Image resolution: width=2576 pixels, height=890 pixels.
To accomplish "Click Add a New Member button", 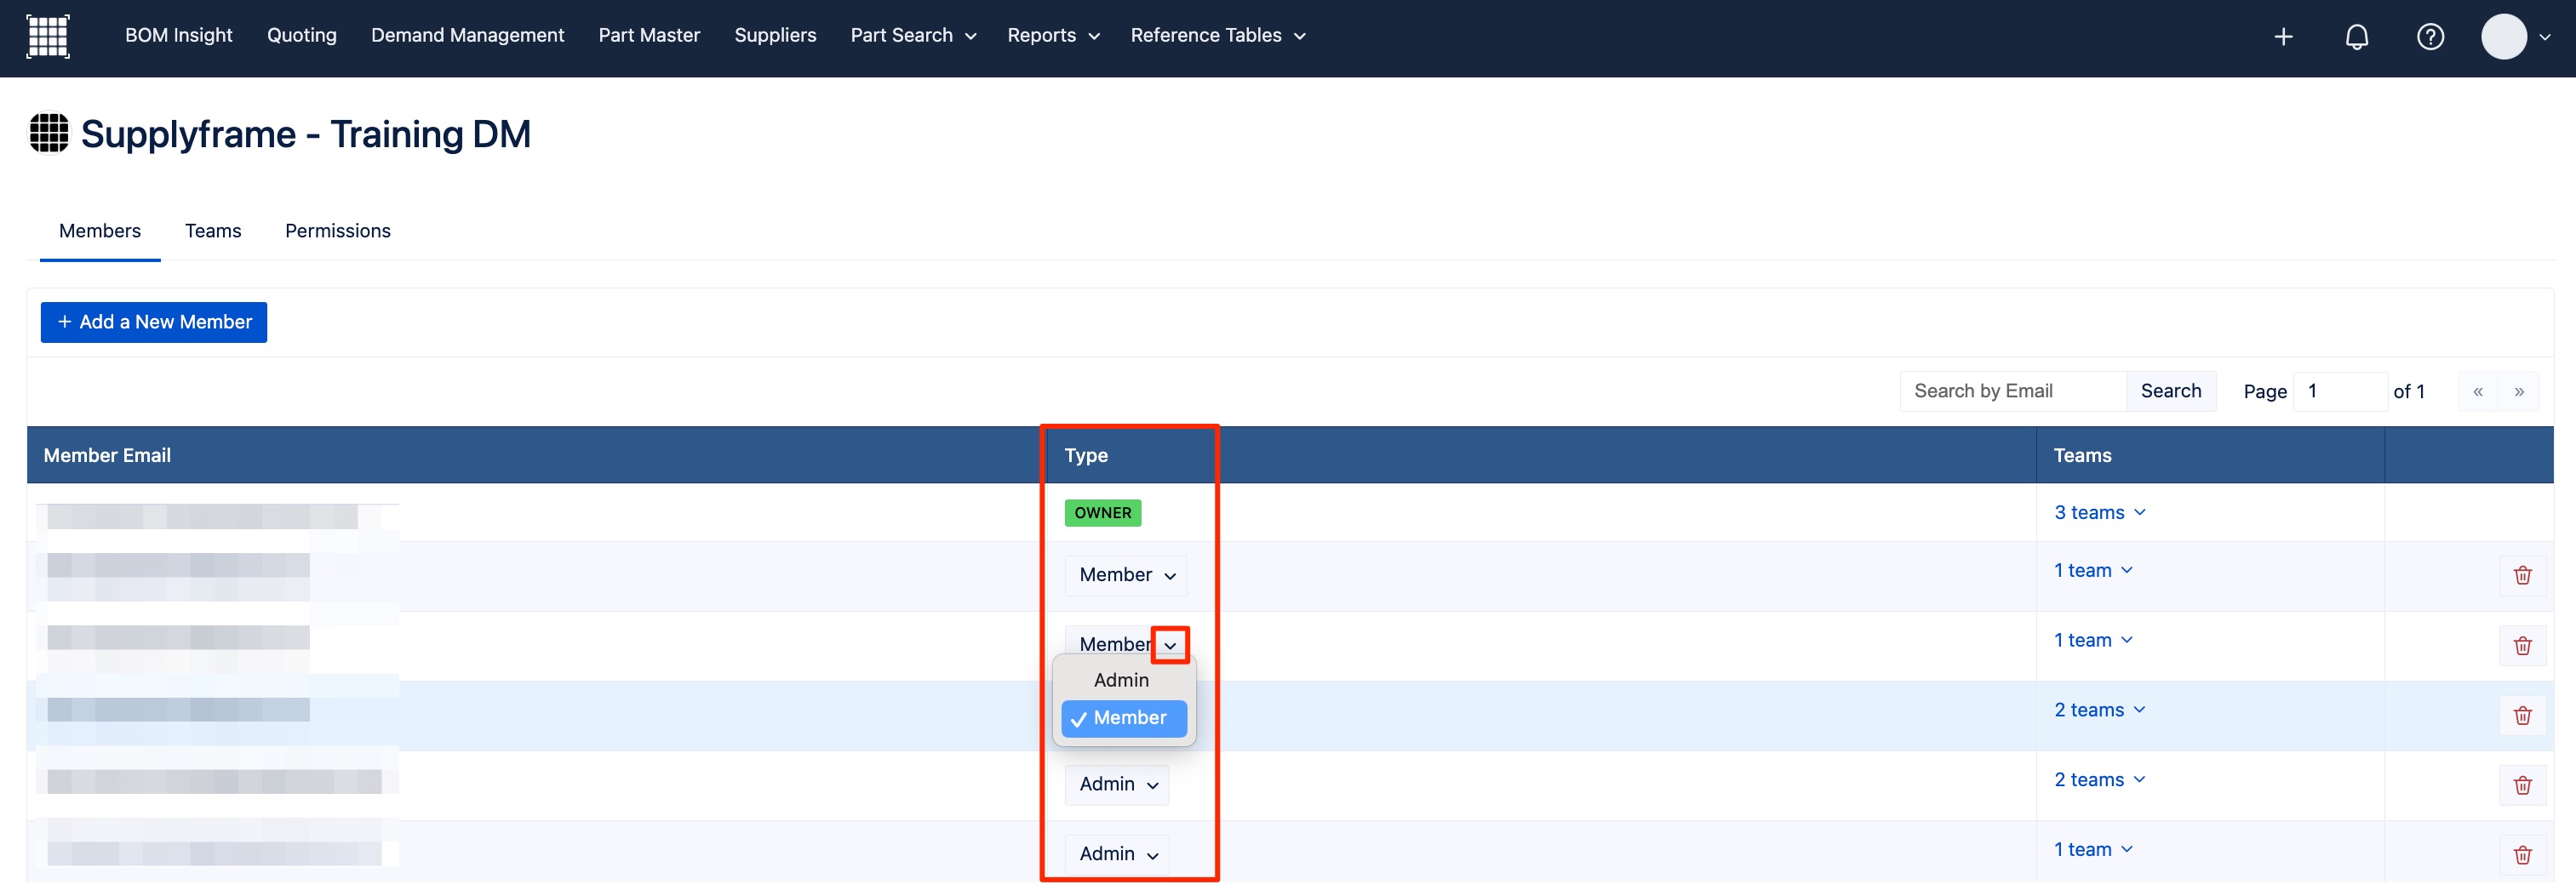I will coord(154,322).
